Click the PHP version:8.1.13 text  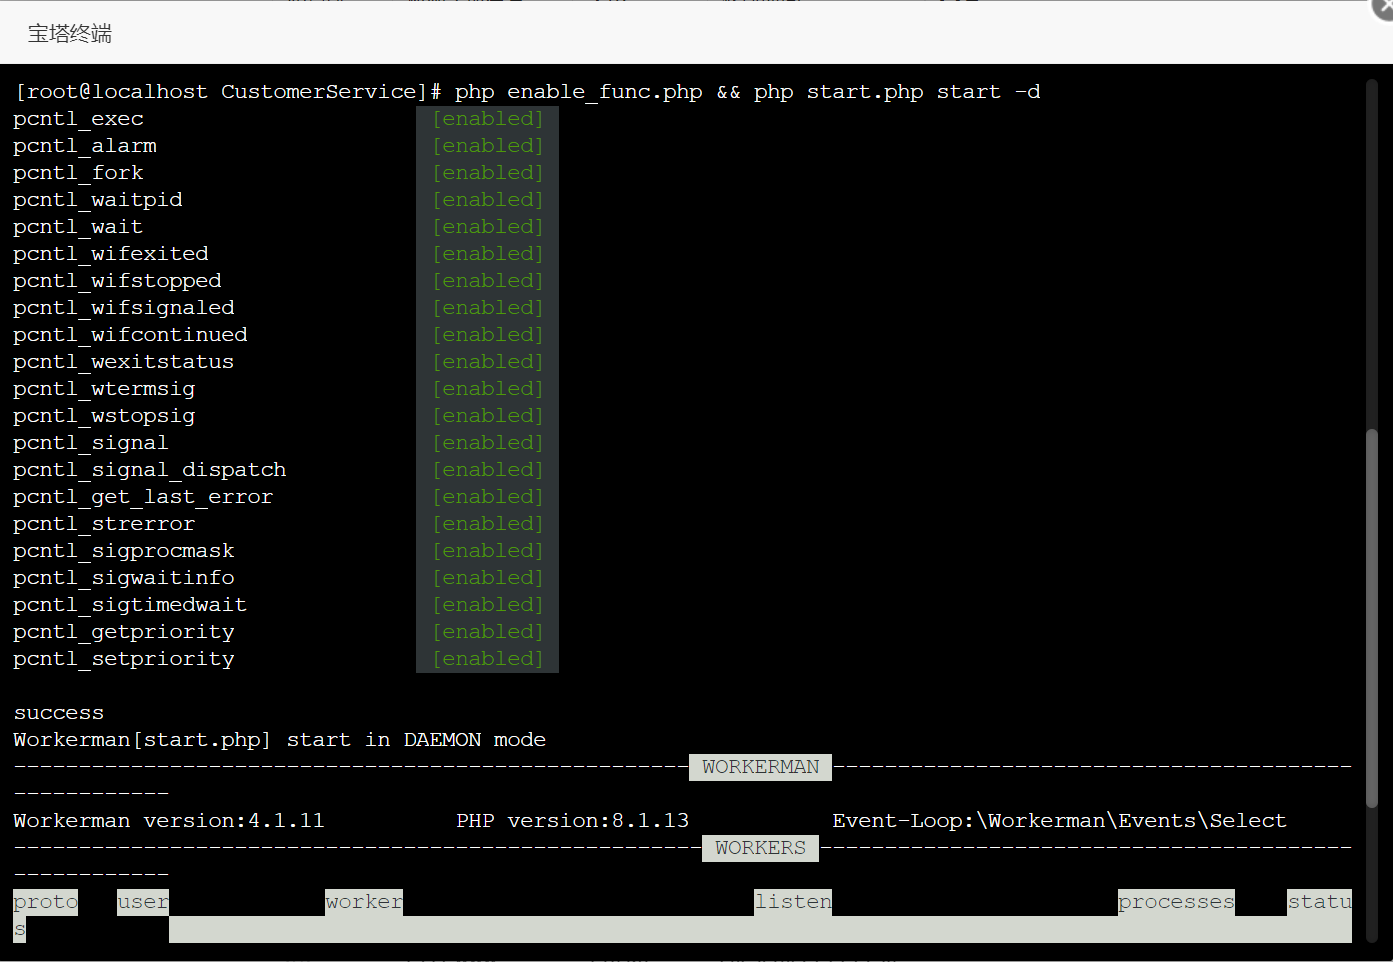click(x=573, y=821)
